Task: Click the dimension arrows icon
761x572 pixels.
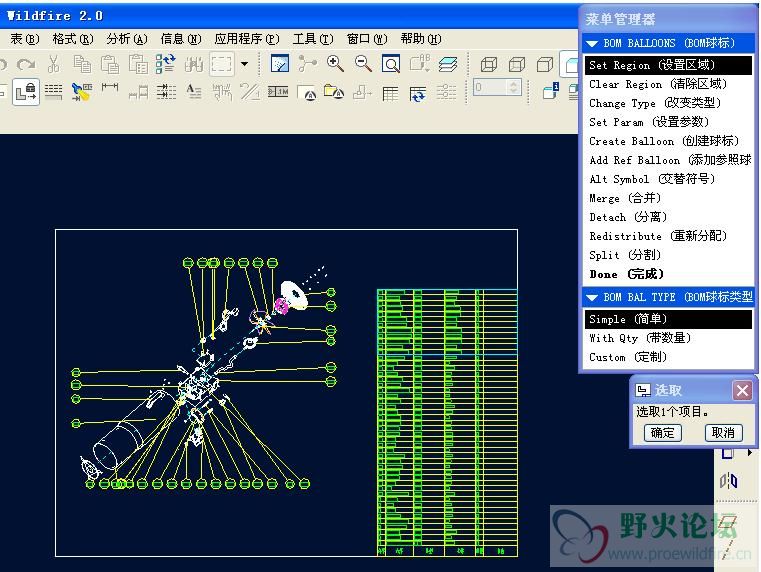Action: (110, 87)
